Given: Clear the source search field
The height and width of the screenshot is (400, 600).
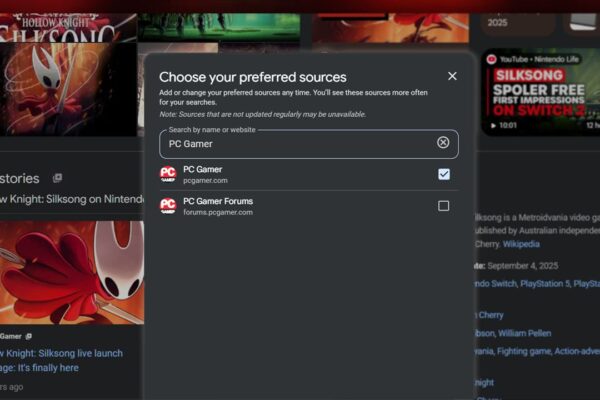Looking at the screenshot, I should pos(443,143).
